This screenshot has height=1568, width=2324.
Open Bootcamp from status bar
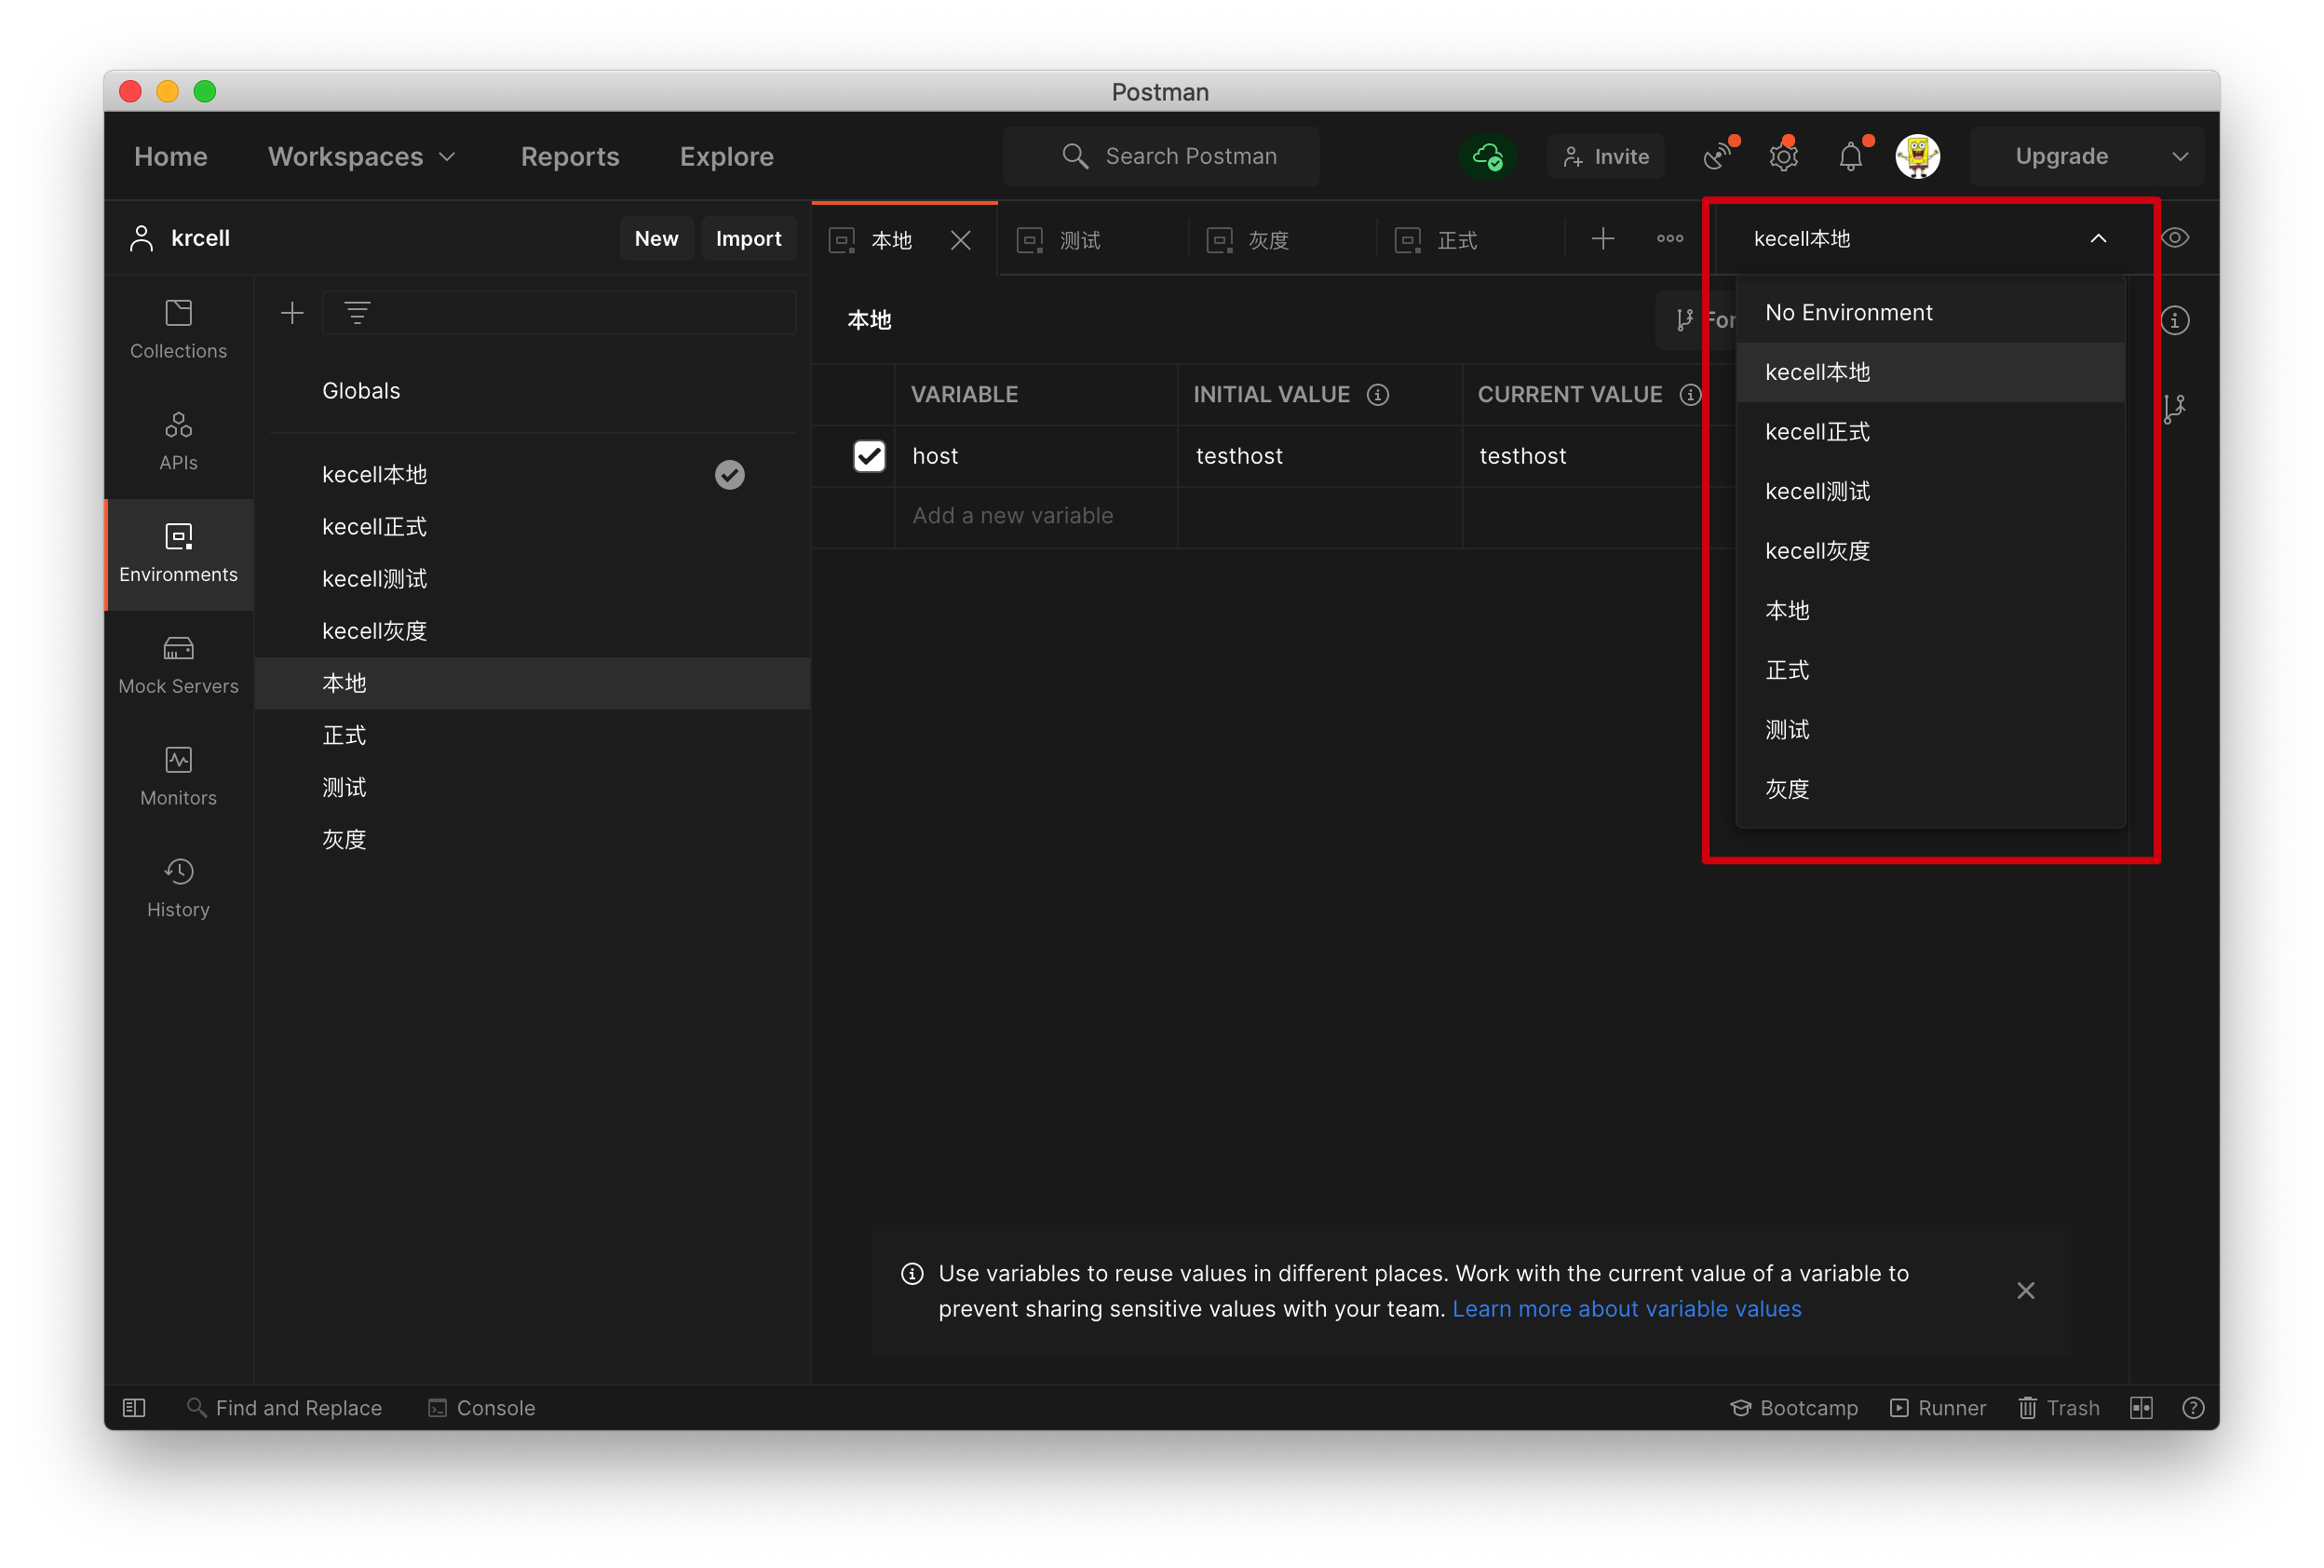tap(1794, 1407)
